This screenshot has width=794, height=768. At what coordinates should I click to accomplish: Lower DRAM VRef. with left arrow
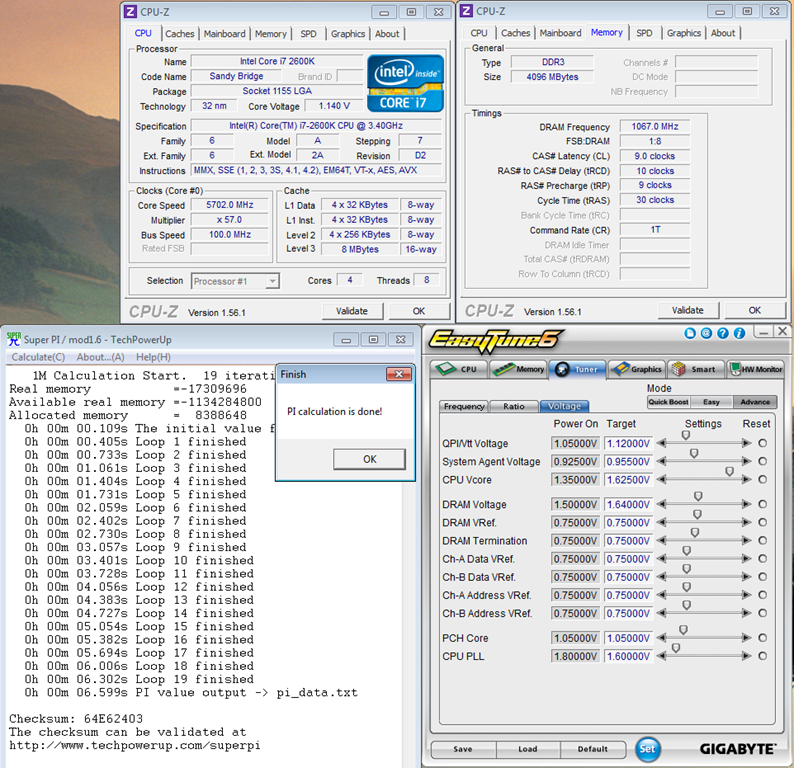point(661,522)
